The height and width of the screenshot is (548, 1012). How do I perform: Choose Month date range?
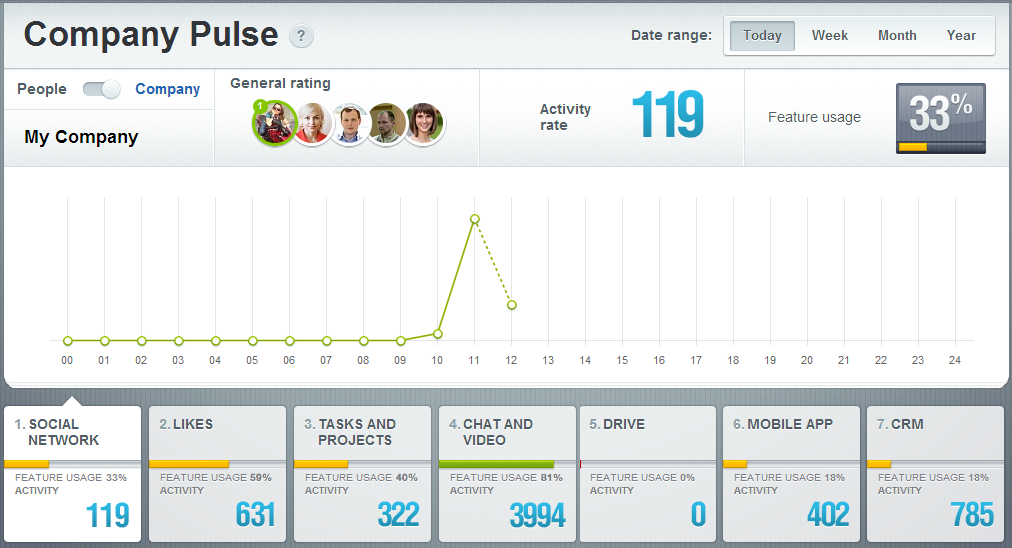(897, 36)
